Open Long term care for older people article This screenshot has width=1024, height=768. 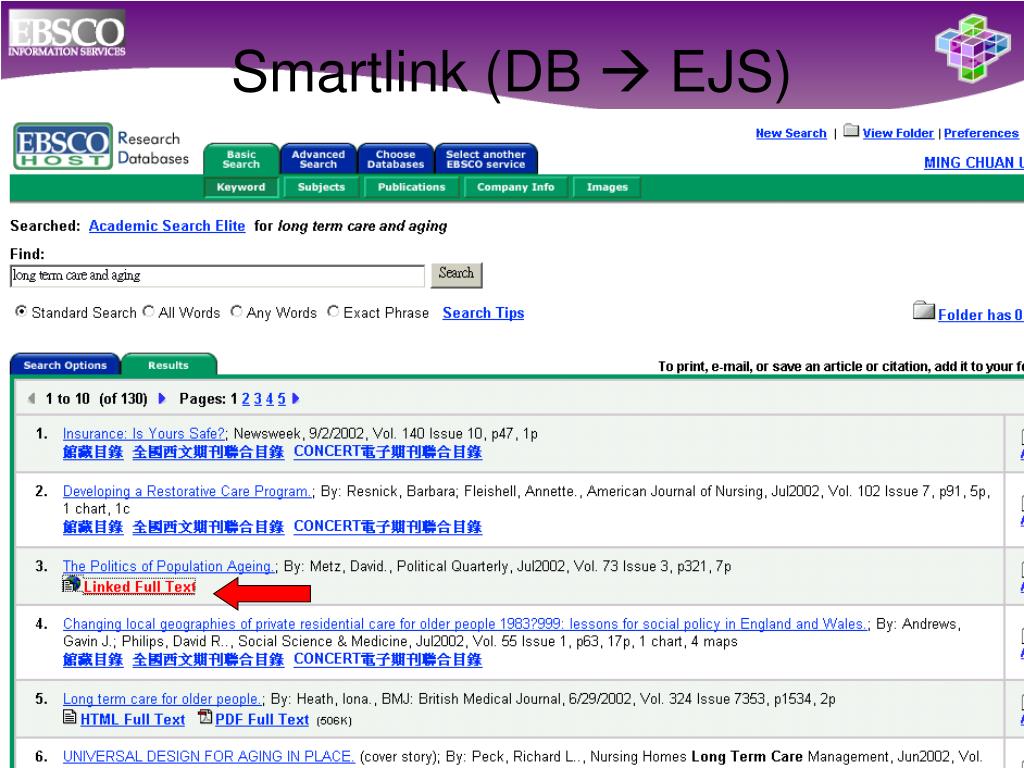[x=162, y=699]
